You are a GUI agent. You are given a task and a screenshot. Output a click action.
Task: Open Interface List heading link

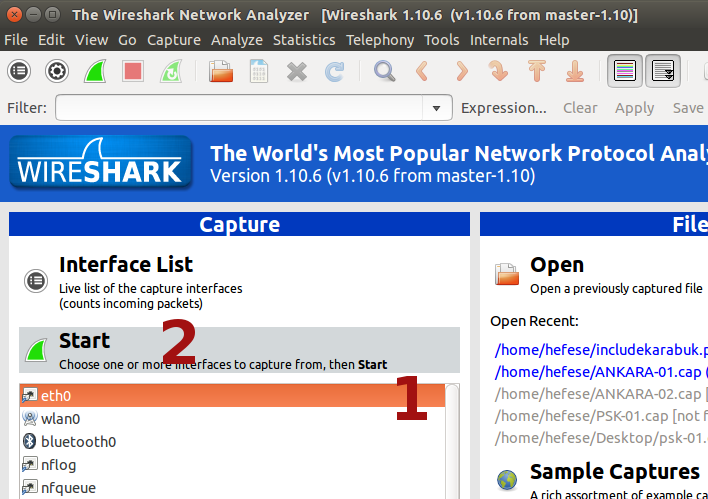[x=126, y=265]
